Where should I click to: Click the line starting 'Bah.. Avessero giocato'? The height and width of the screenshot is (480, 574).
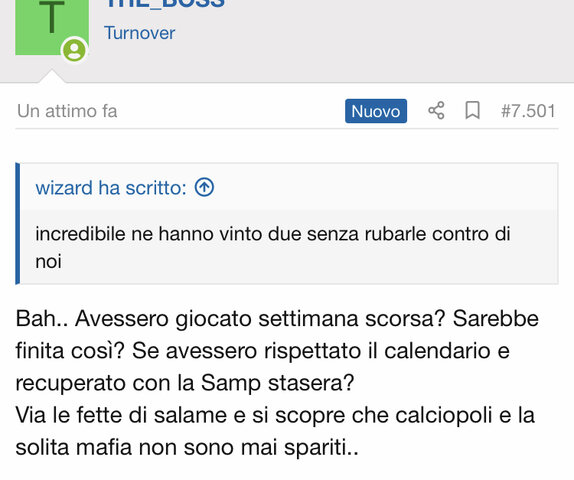pos(277,319)
